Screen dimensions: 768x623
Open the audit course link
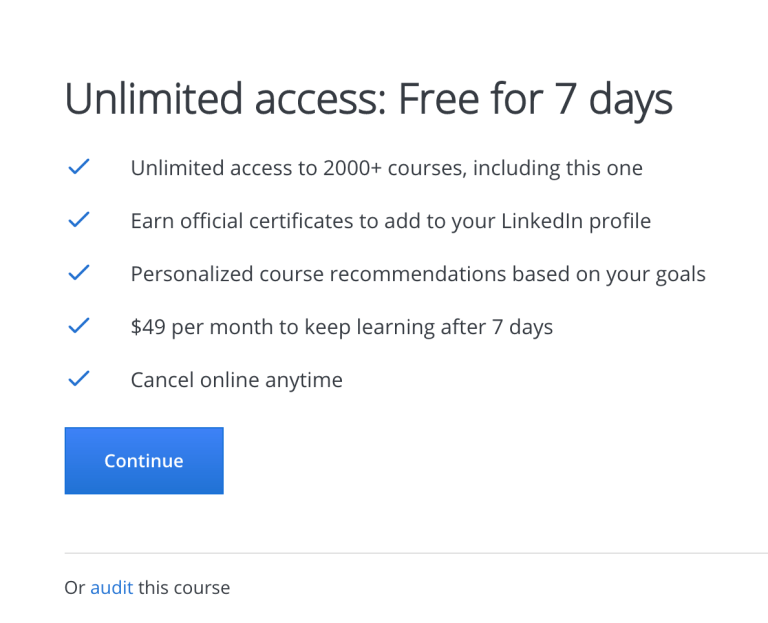(111, 588)
